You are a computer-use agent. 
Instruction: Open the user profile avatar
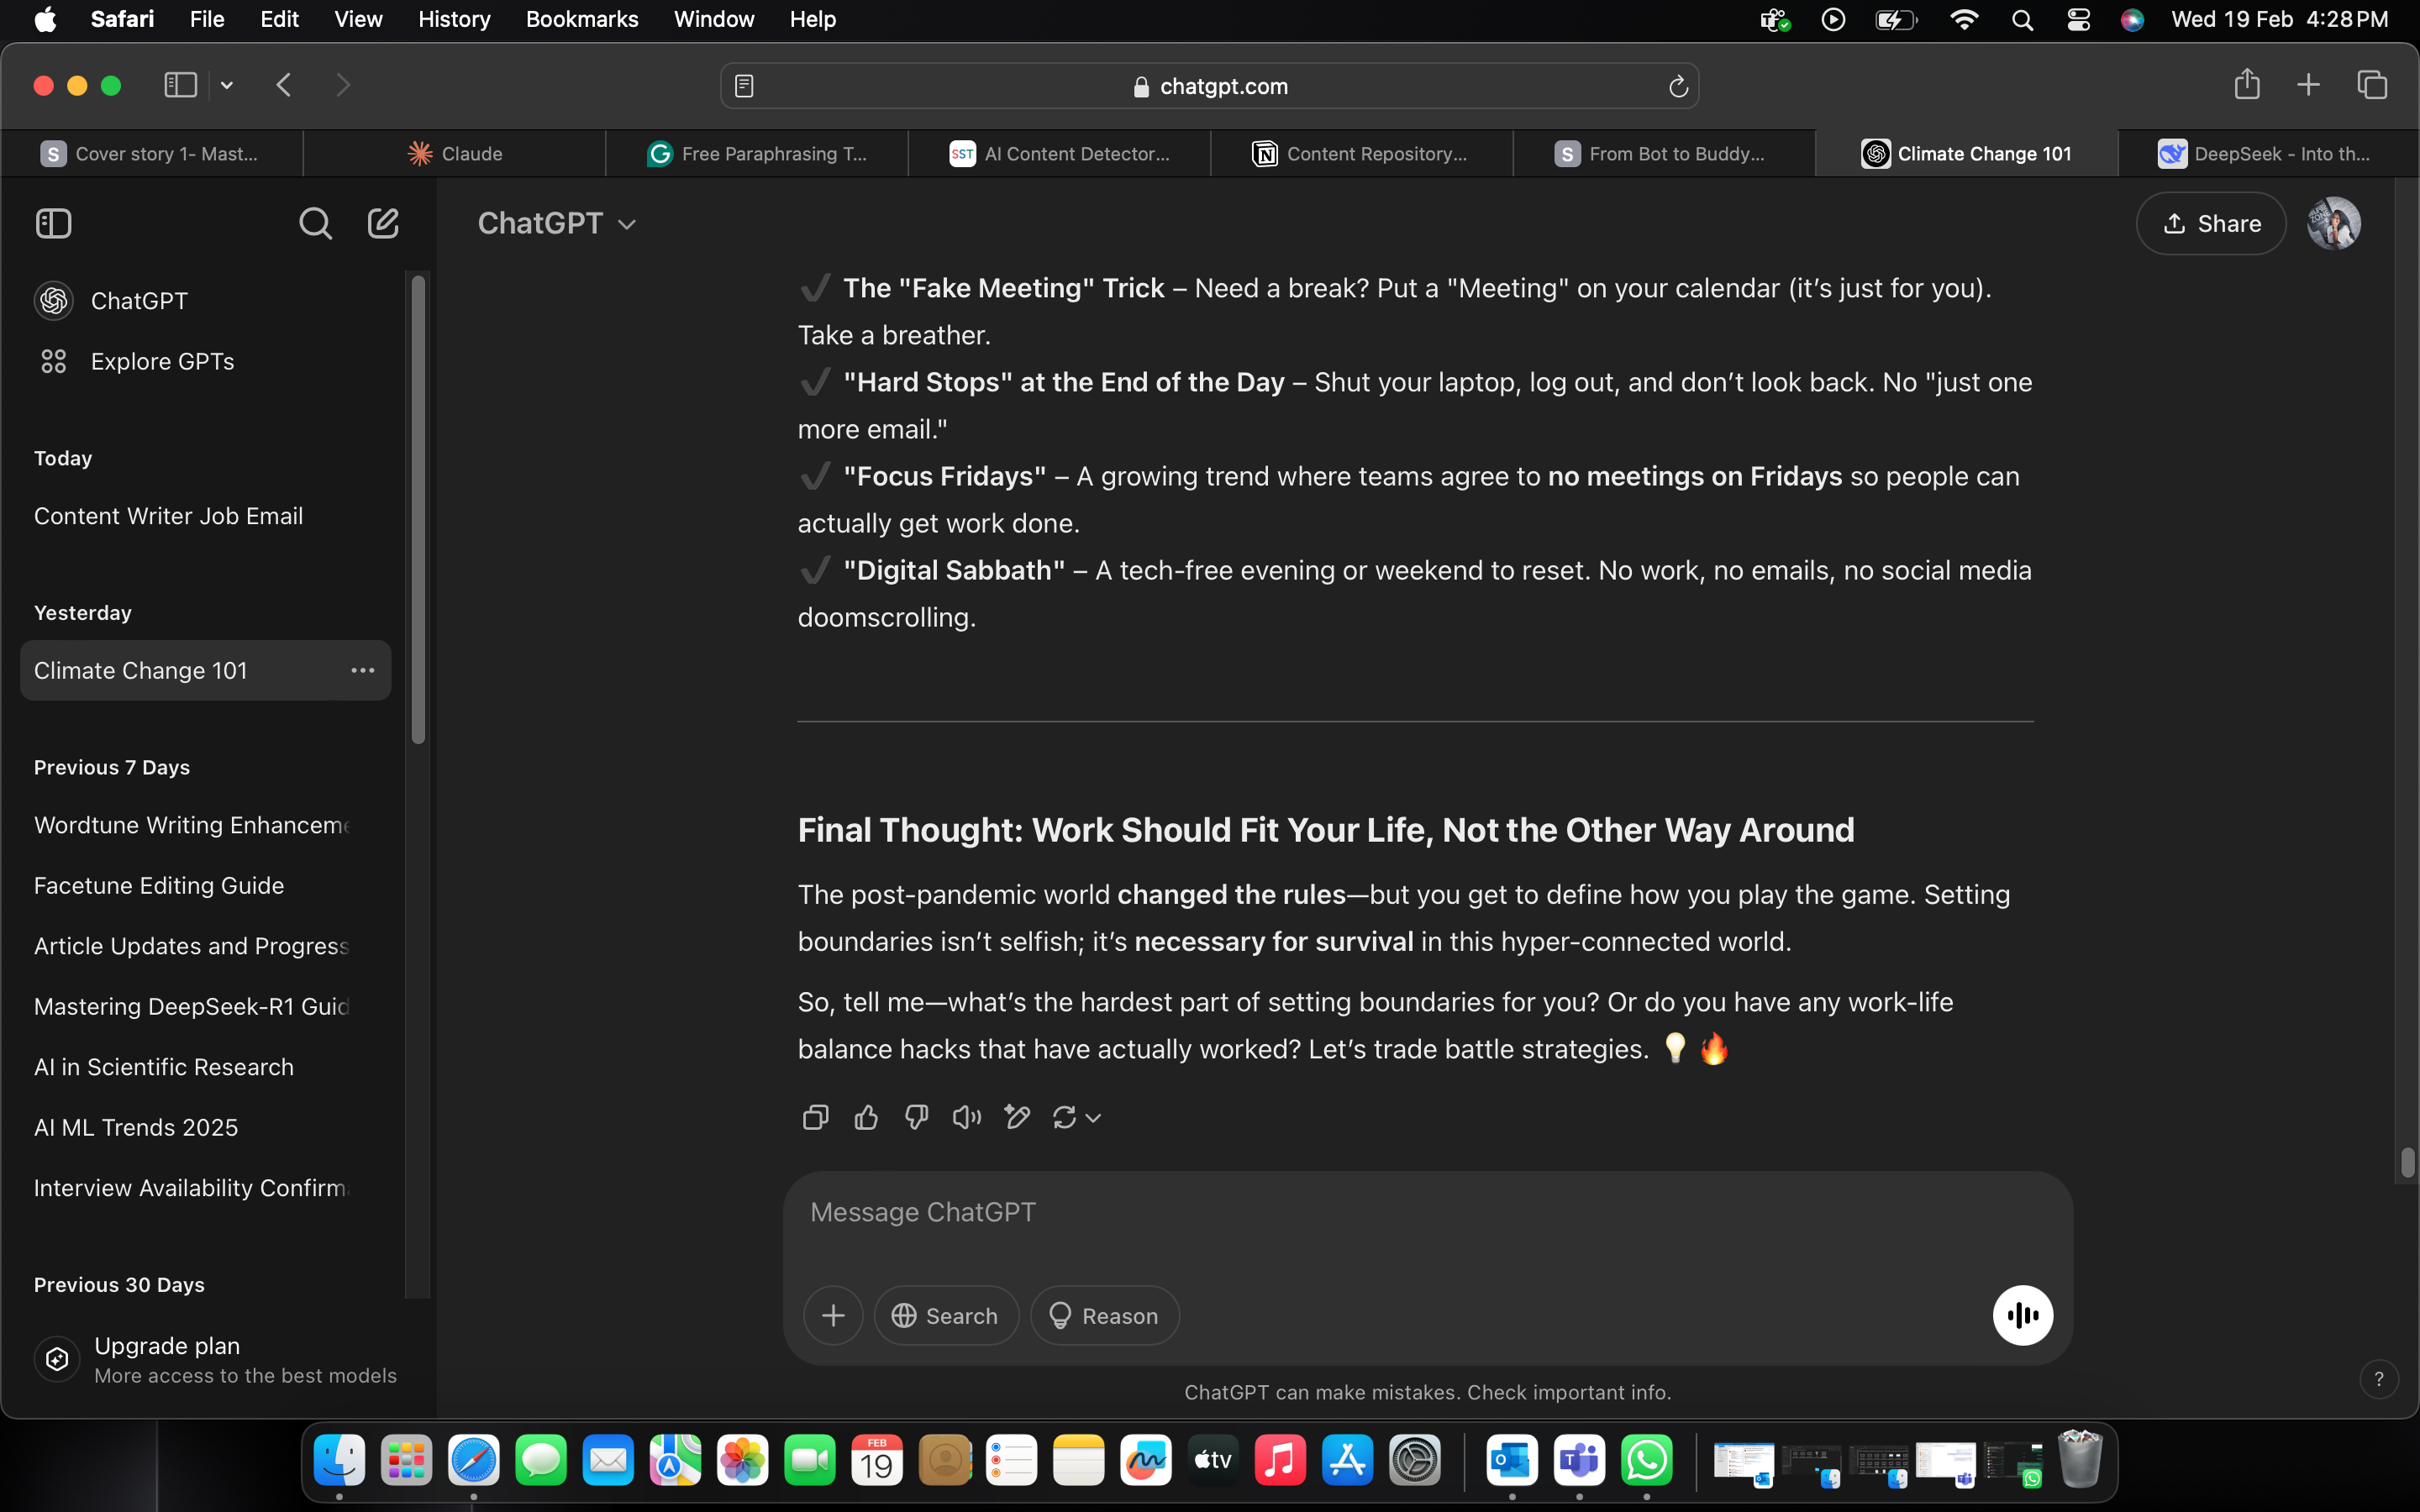click(2333, 223)
